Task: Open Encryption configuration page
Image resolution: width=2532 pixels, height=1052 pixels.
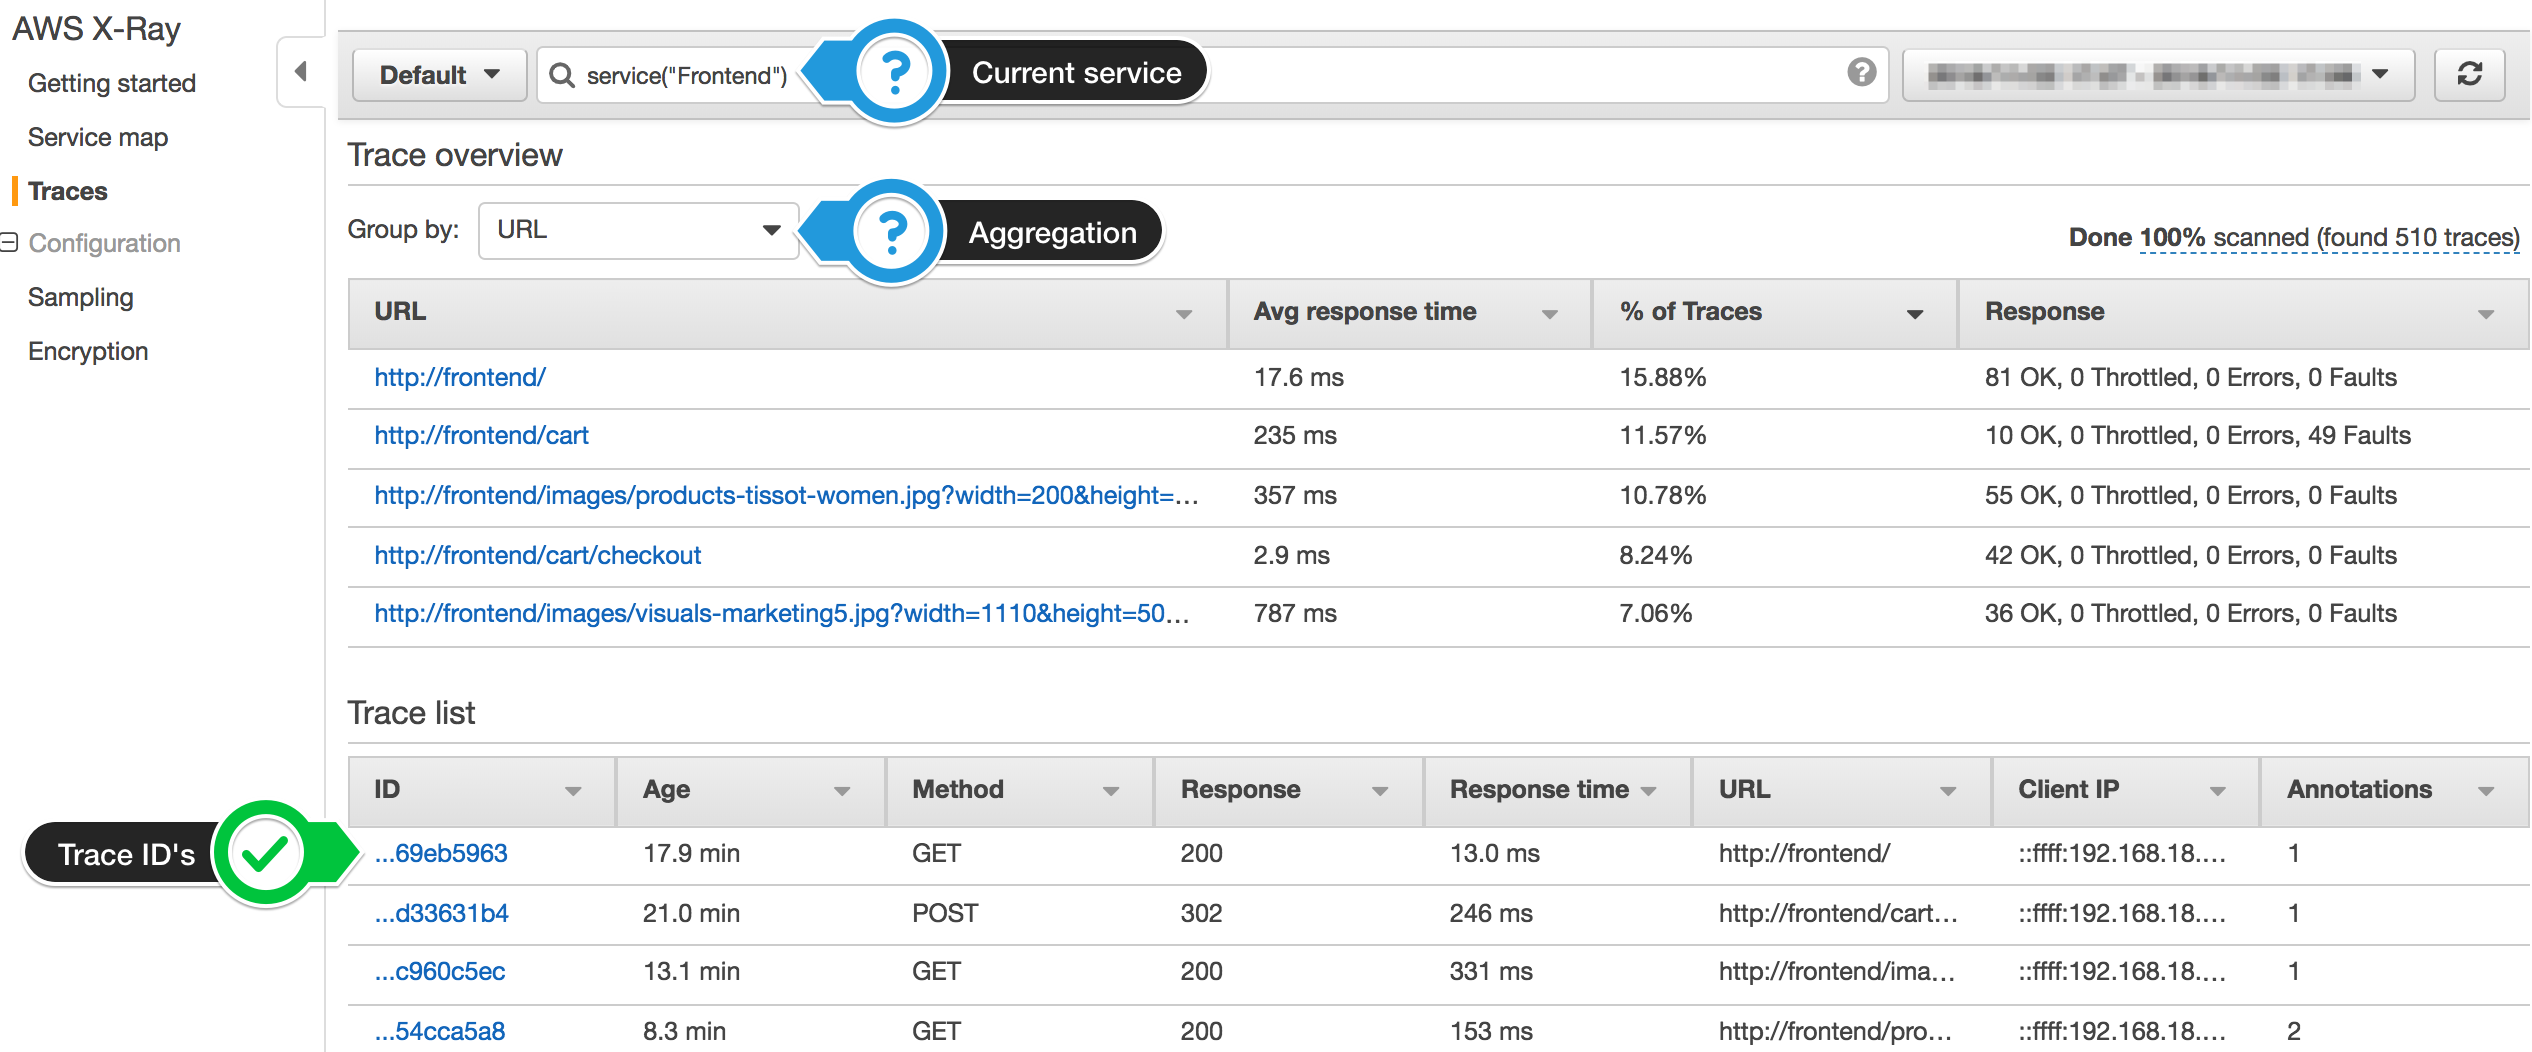Action: click(88, 352)
